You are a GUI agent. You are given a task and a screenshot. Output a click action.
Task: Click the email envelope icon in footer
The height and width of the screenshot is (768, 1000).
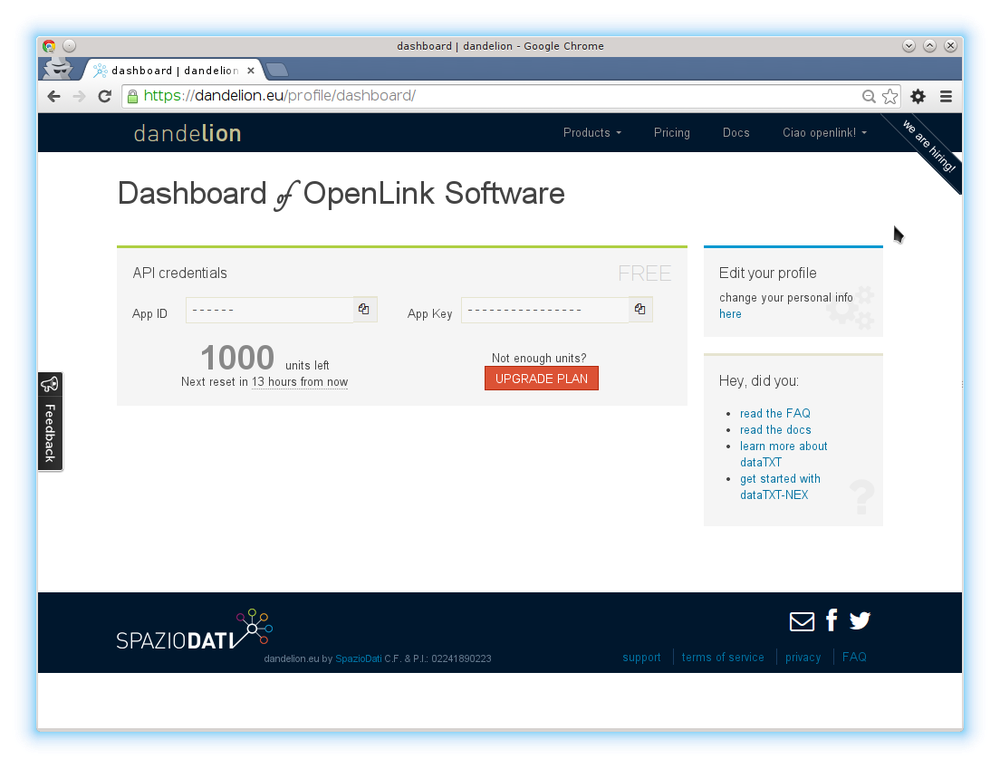(802, 621)
